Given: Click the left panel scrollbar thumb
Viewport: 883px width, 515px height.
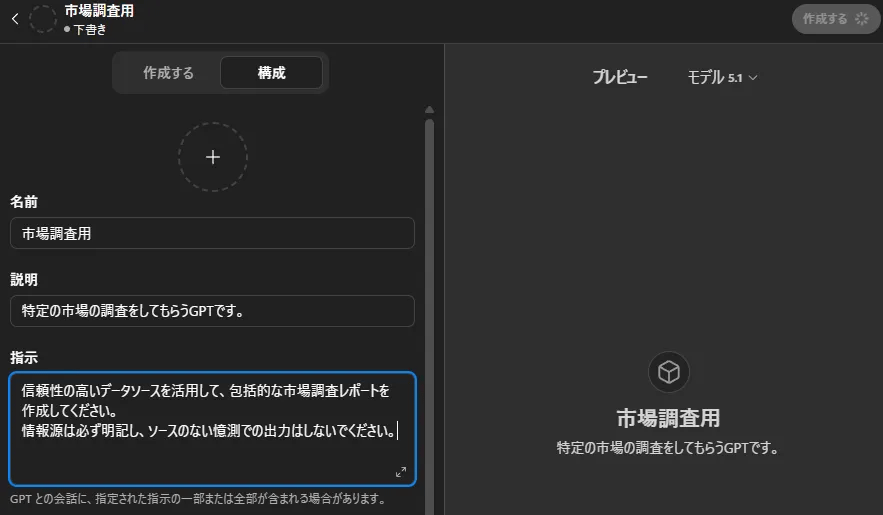Looking at the screenshot, I should (429, 300).
